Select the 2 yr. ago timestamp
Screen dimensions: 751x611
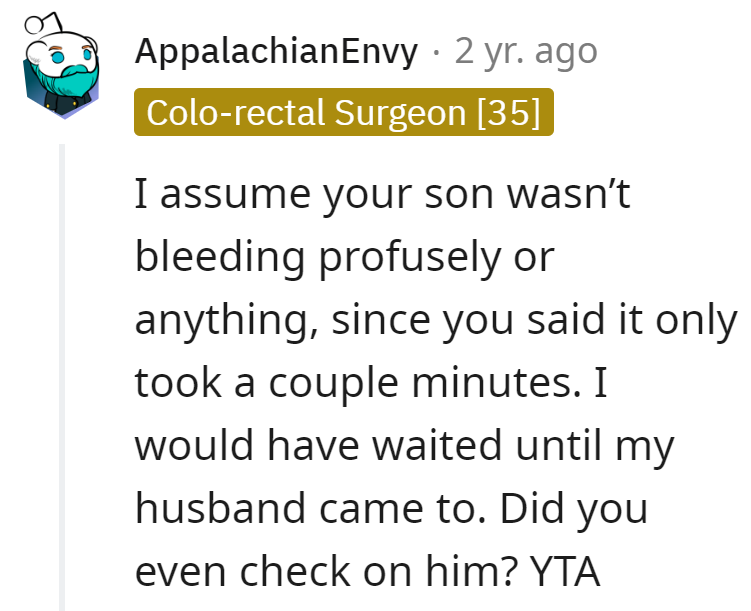click(526, 51)
